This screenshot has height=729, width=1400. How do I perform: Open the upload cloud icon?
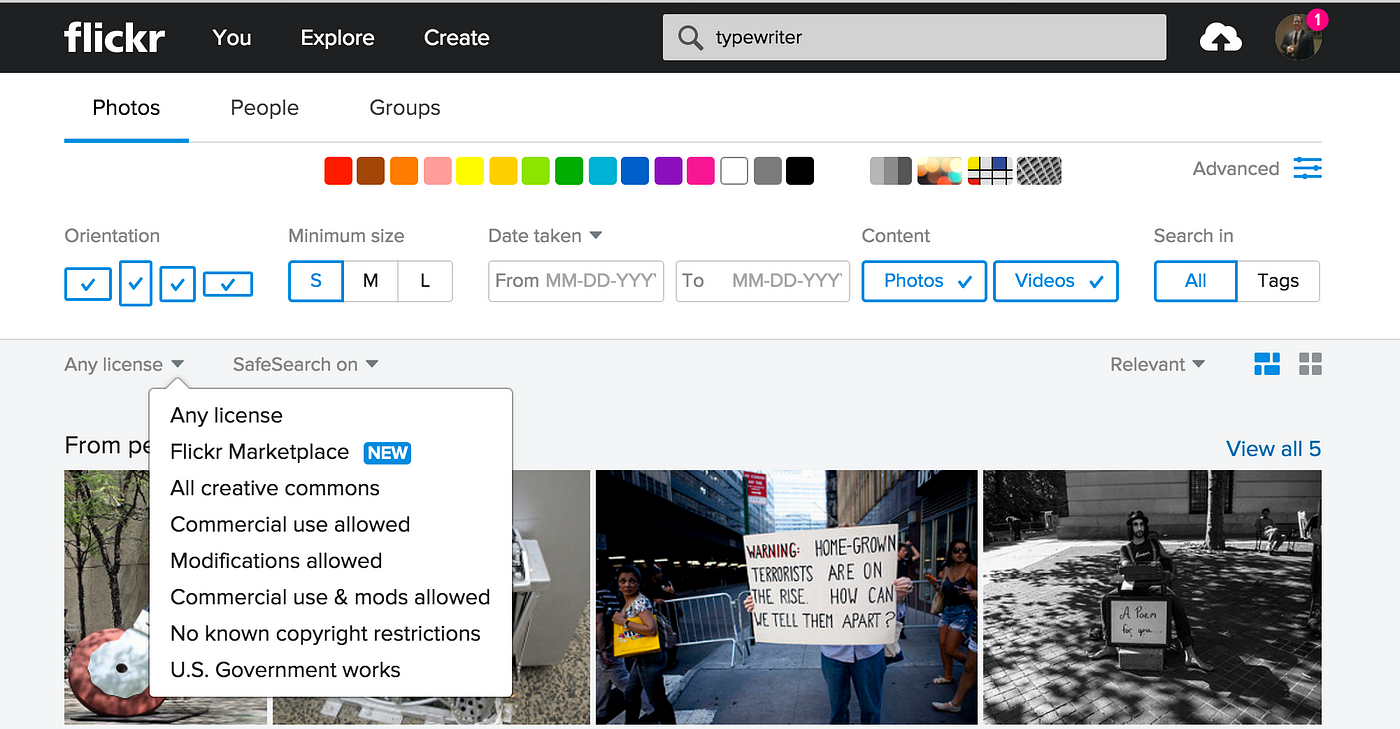click(x=1220, y=38)
